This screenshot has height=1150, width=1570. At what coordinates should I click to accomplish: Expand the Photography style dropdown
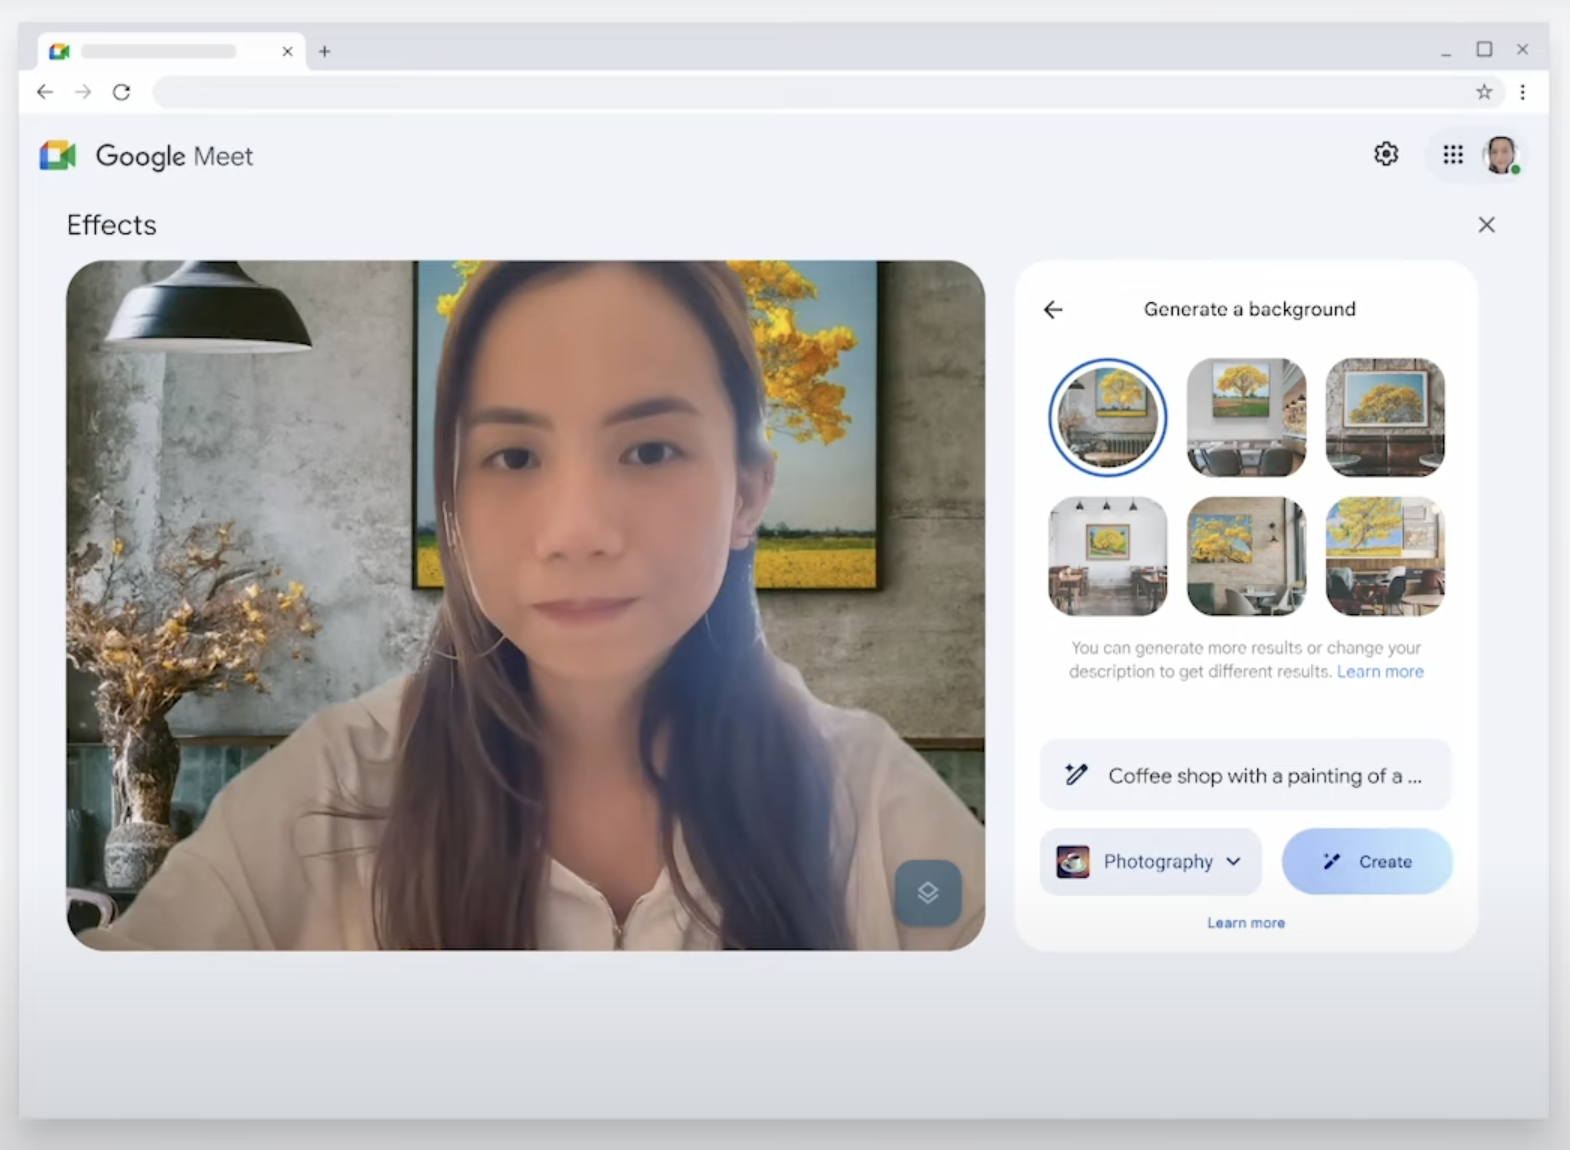pyautogui.click(x=1150, y=861)
